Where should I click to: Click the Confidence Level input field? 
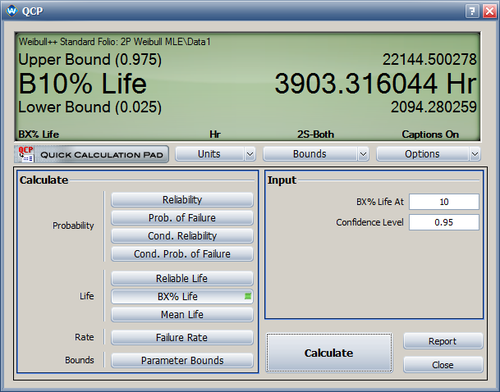tap(444, 222)
